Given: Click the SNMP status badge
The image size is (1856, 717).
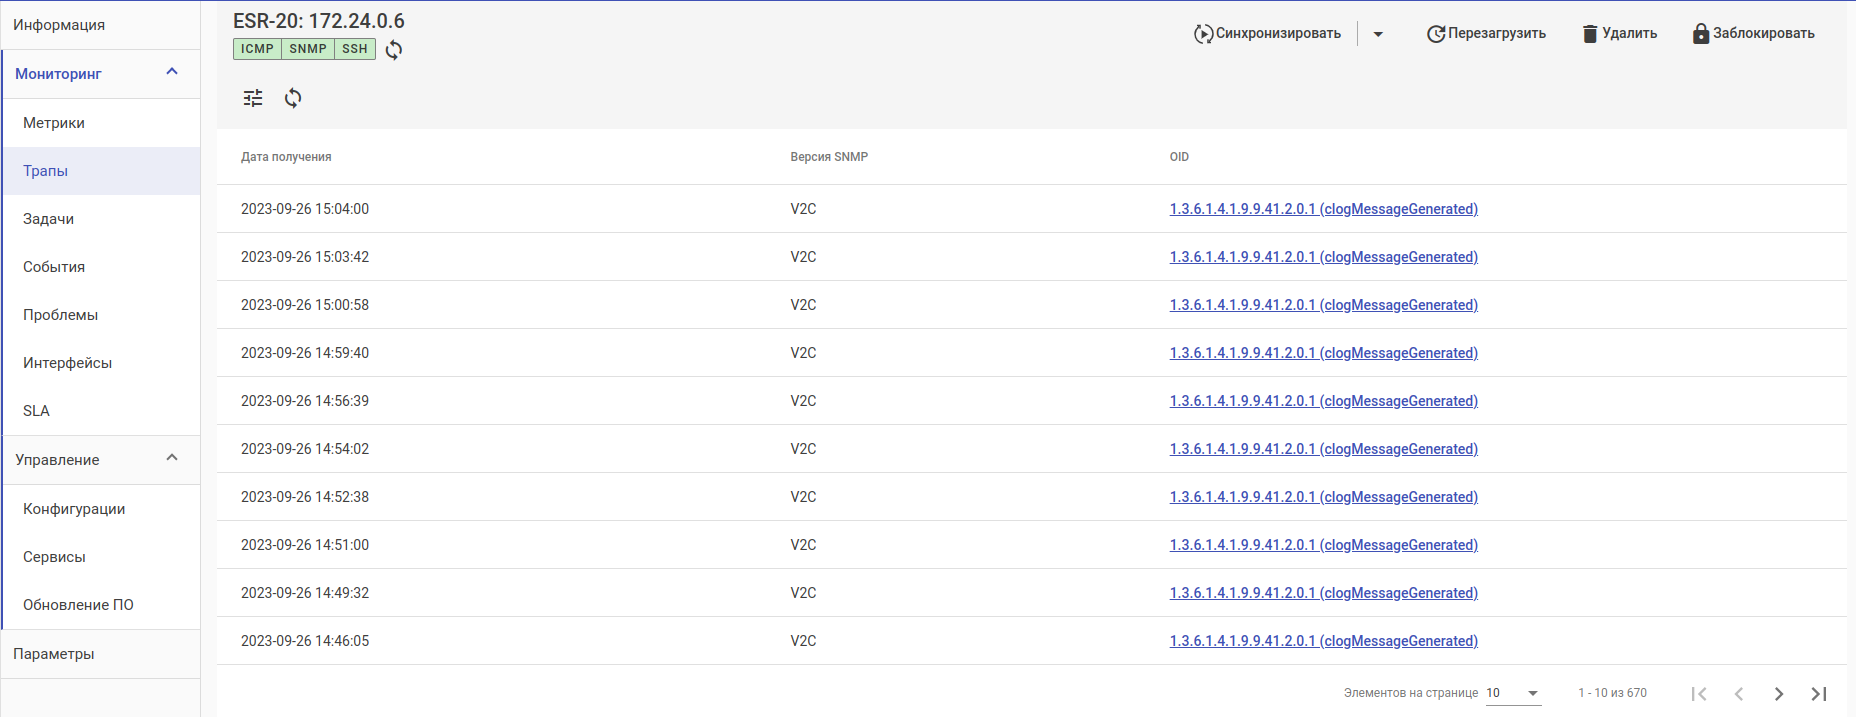Looking at the screenshot, I should pos(308,49).
